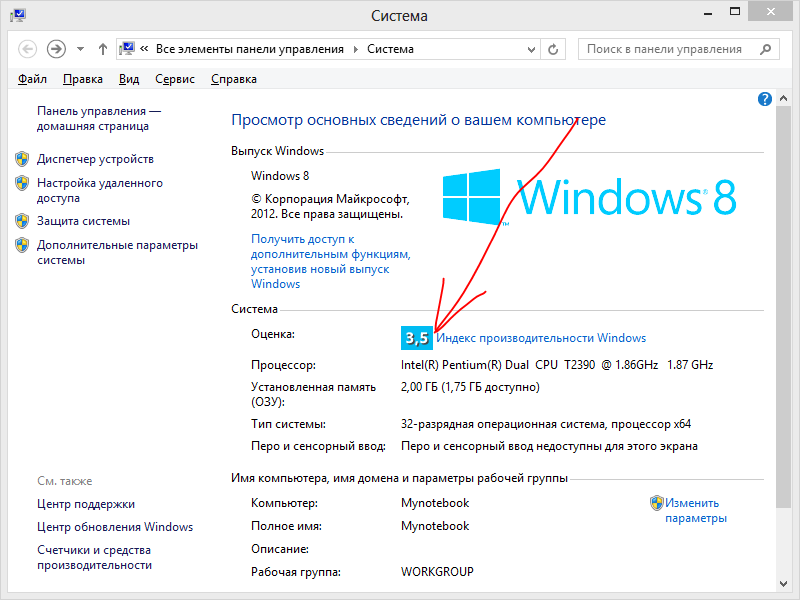
Task: Click Изменить параметры link
Action: pos(696,511)
